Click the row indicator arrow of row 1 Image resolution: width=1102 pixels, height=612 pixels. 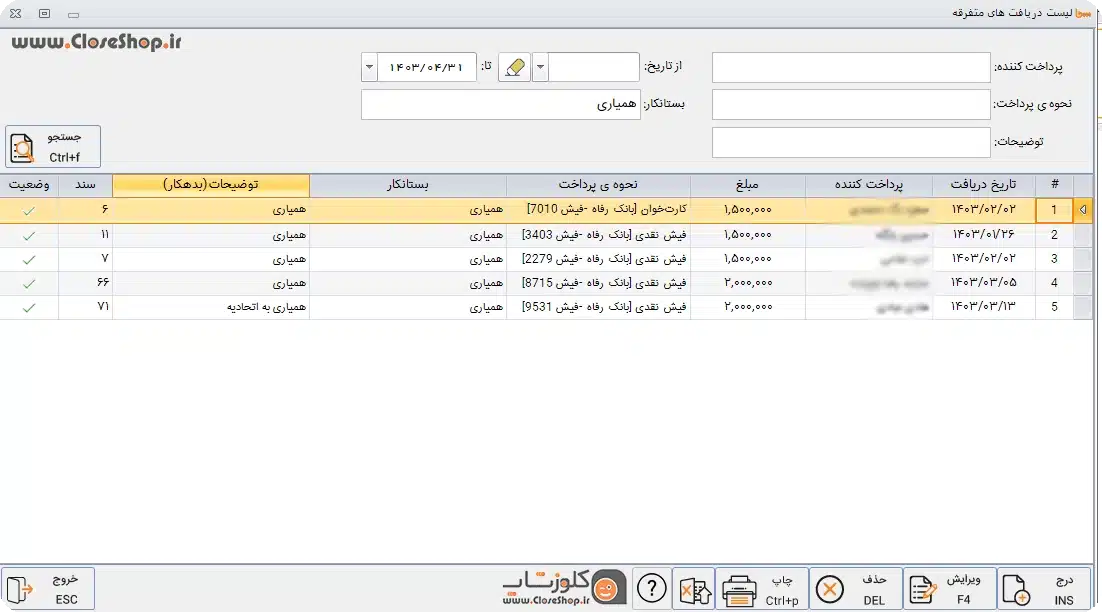click(1083, 210)
